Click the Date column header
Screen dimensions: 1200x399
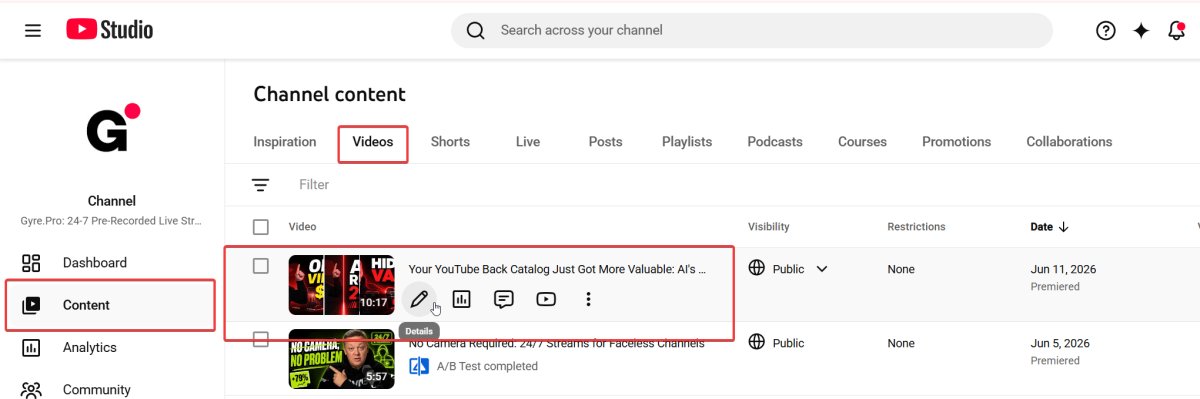click(1041, 227)
